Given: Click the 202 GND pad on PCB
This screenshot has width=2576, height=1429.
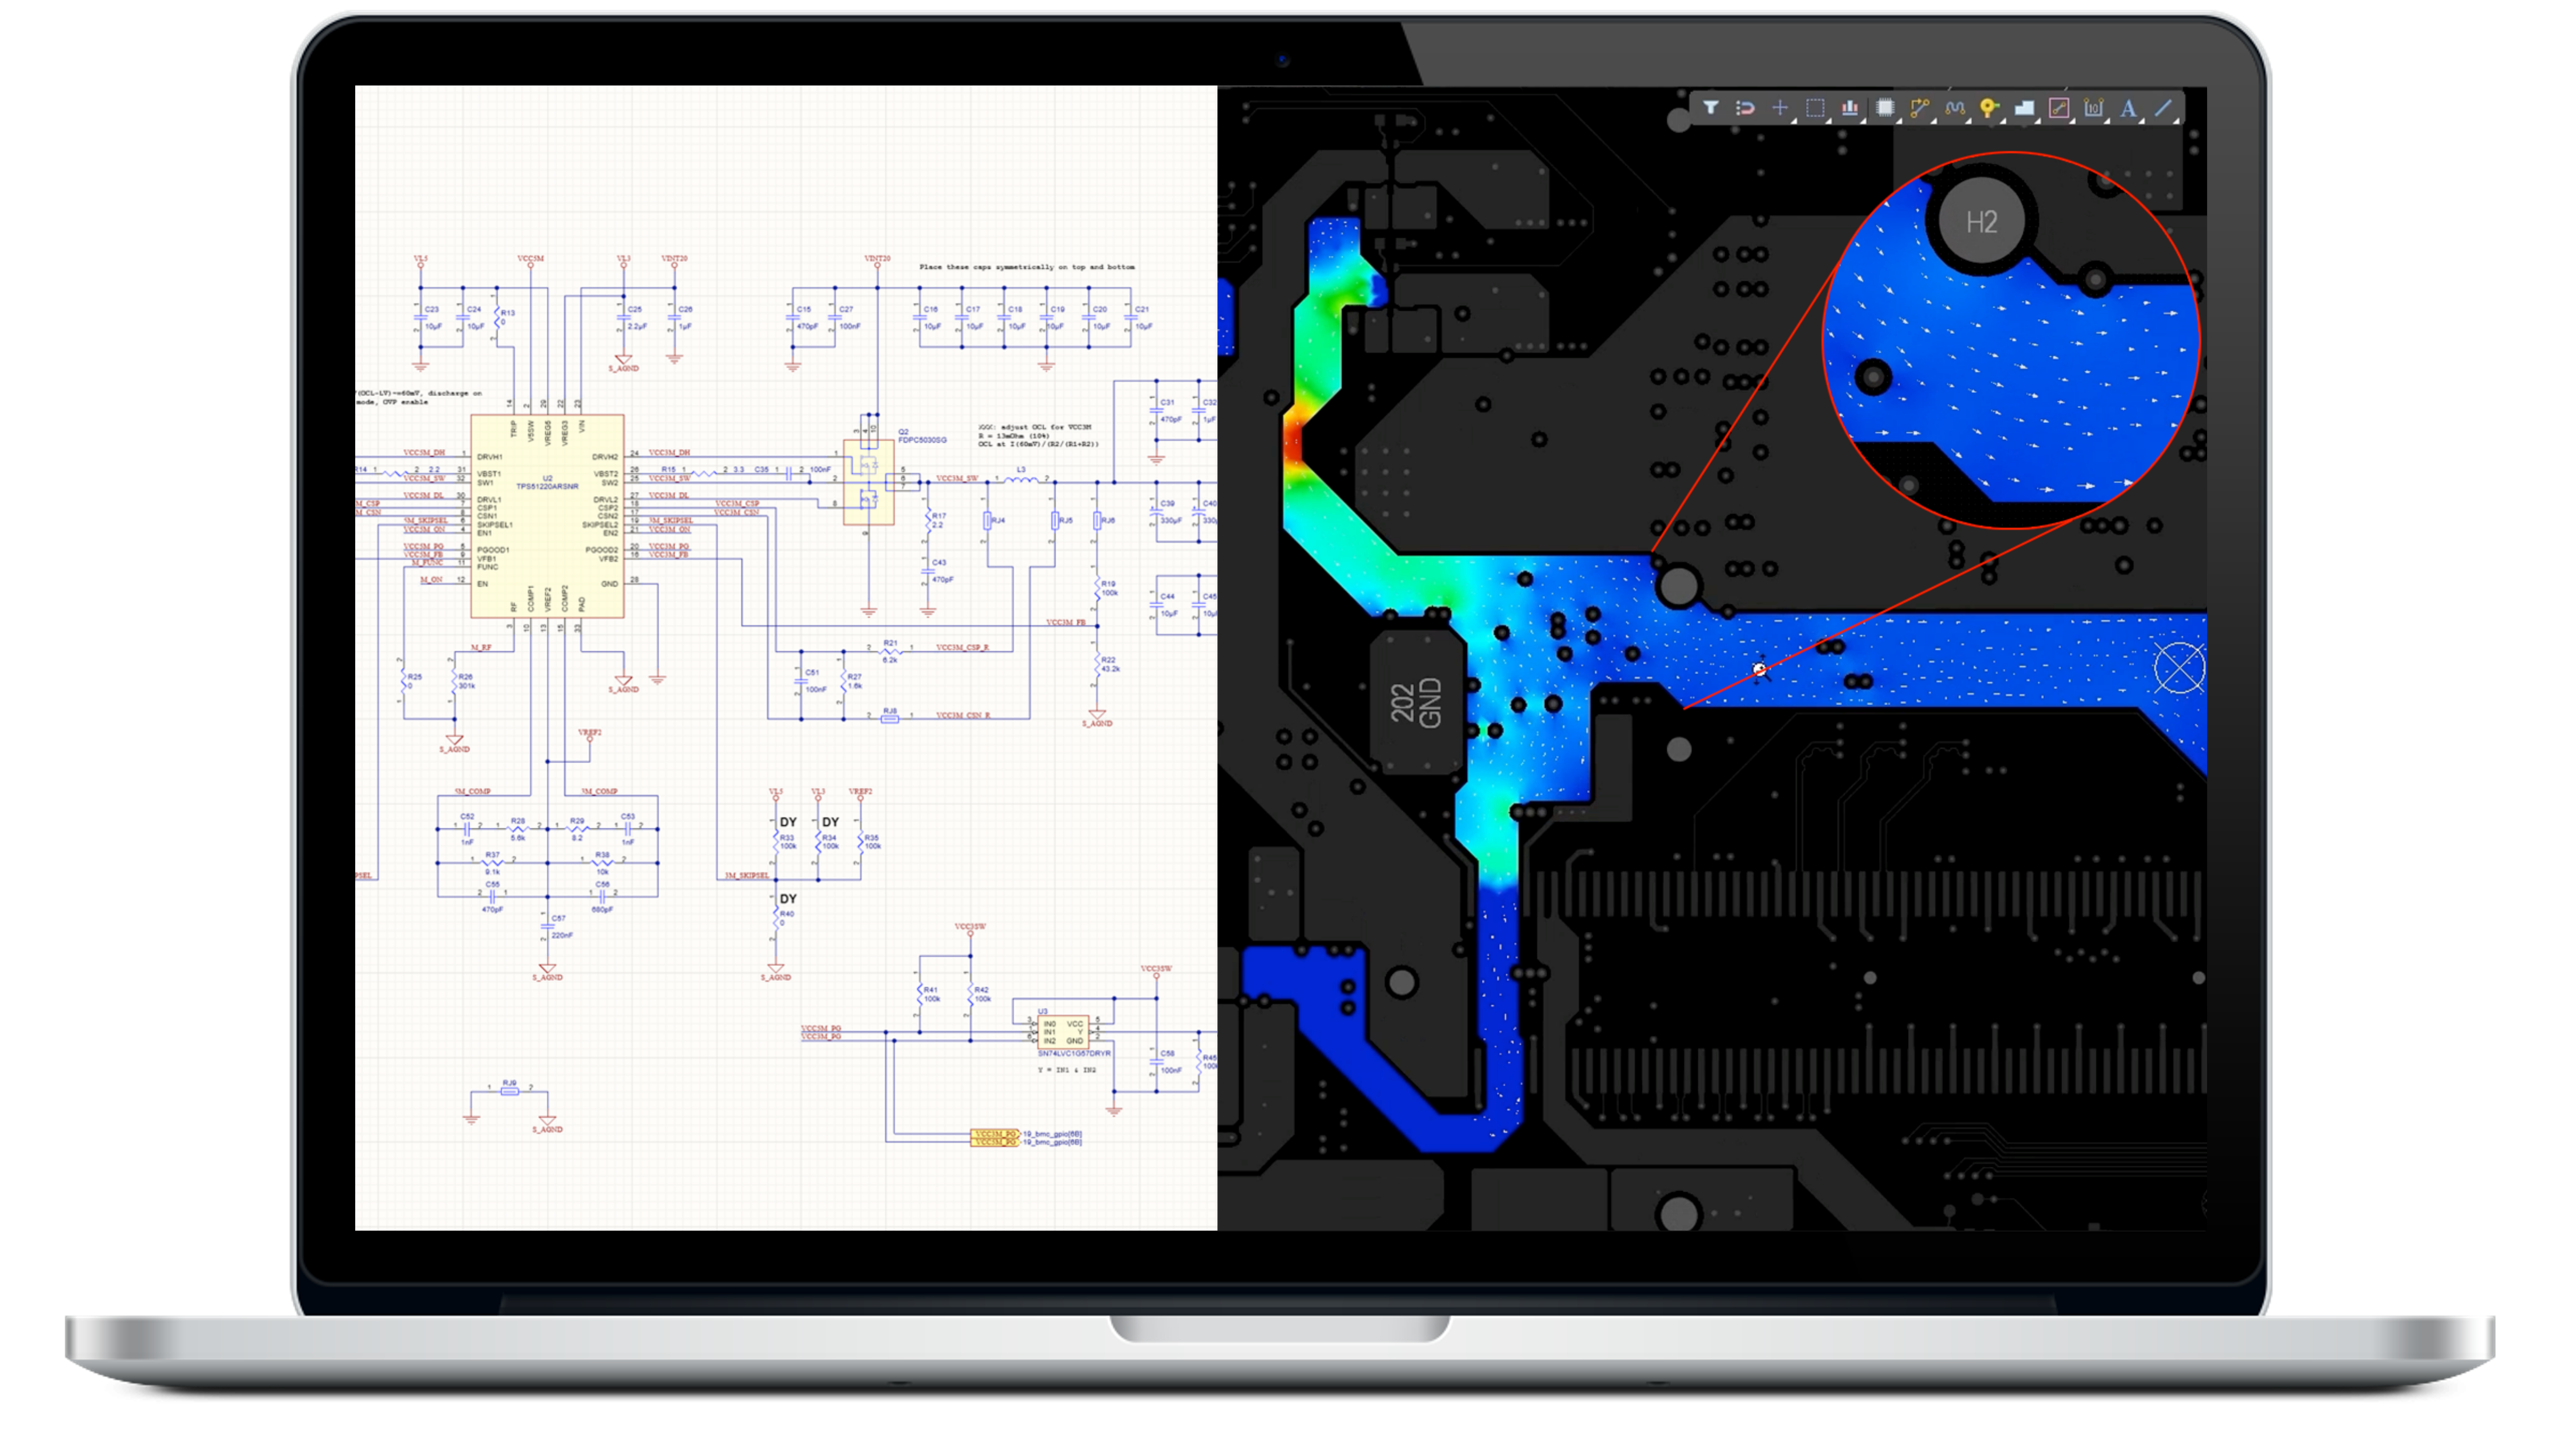Looking at the screenshot, I should [x=1416, y=703].
